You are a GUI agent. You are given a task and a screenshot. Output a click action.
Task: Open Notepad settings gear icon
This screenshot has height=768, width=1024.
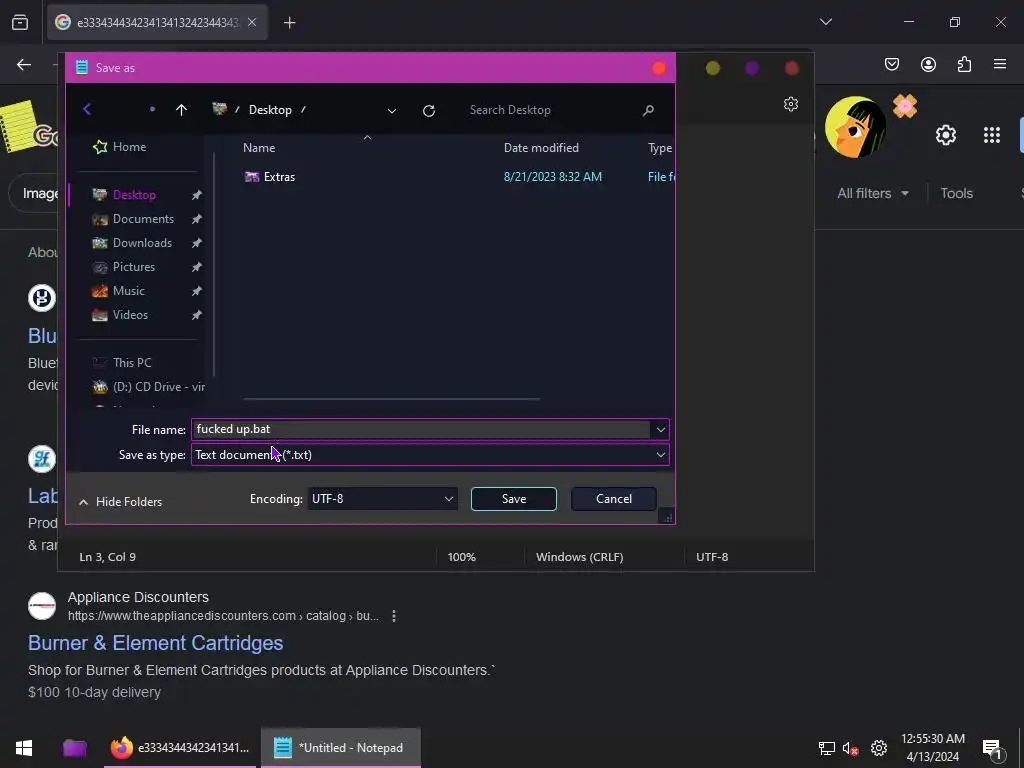pyautogui.click(x=791, y=104)
